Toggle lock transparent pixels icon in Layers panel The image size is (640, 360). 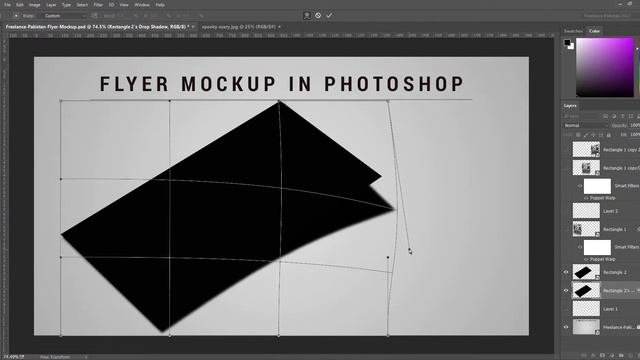(x=578, y=135)
